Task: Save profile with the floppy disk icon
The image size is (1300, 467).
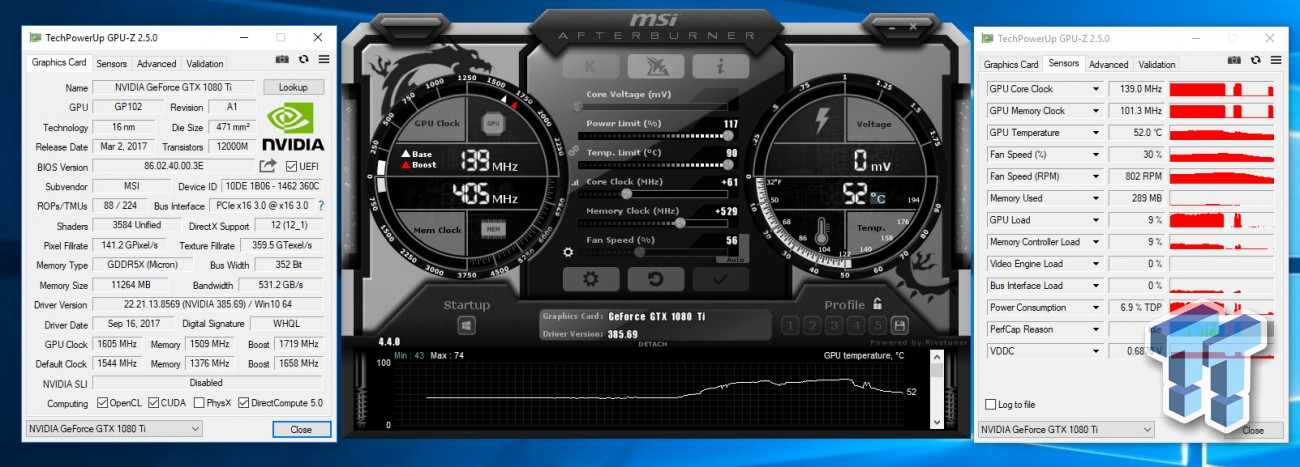Action: [899, 326]
